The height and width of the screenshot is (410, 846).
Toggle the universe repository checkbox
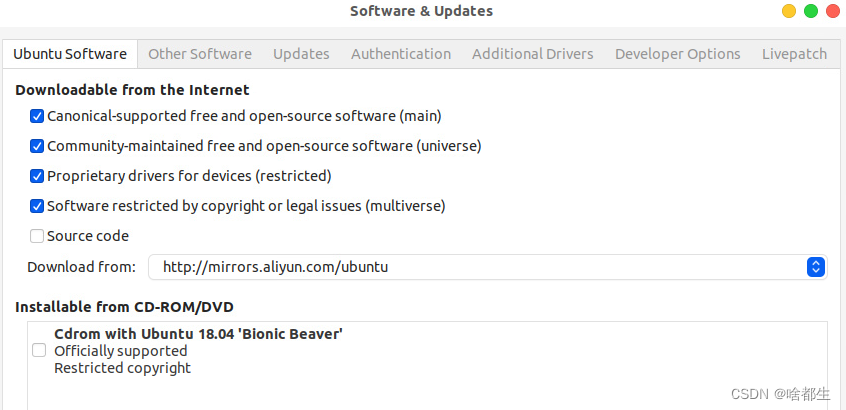[x=37, y=146]
